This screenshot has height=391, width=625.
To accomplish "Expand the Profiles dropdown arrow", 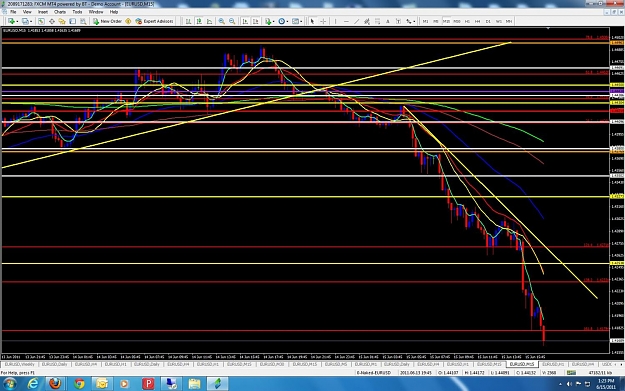I will [x=31, y=22].
